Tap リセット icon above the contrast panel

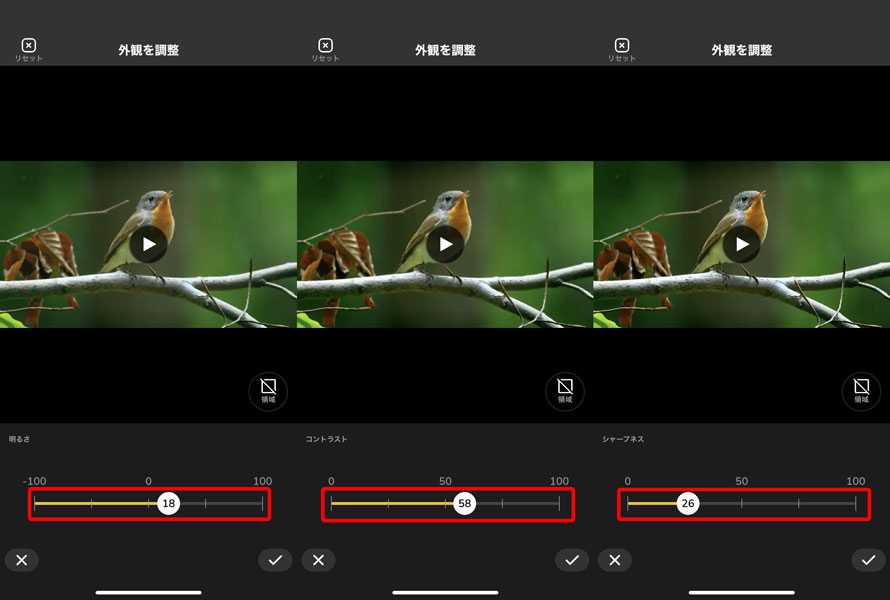[325, 46]
